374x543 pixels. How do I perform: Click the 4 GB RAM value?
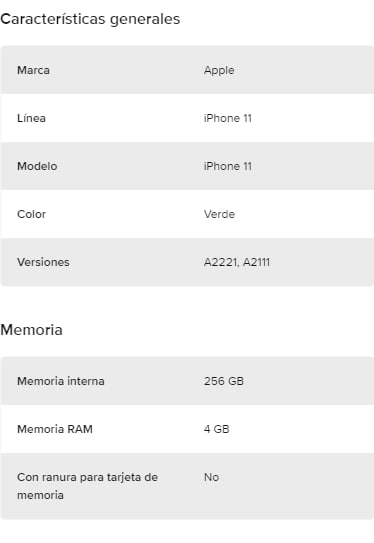216,429
